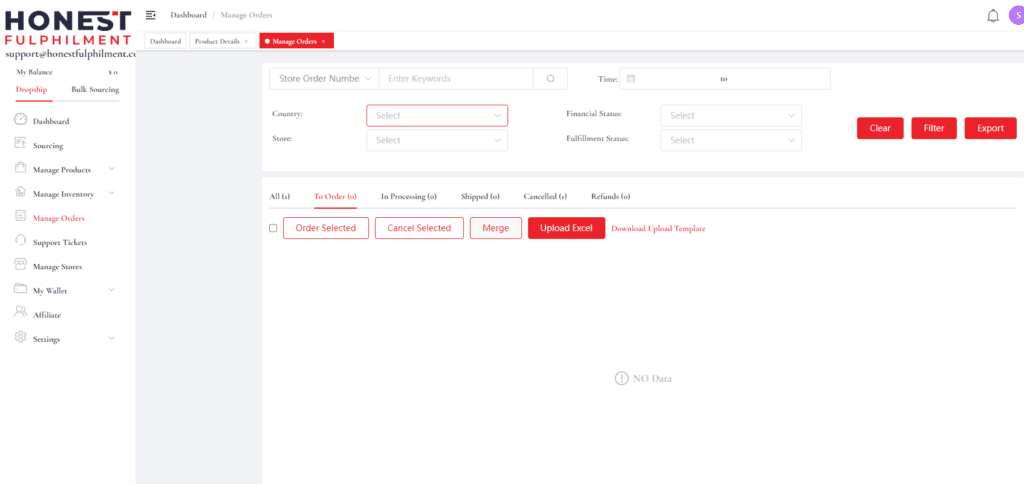Click the notification bell icon
This screenshot has width=1024, height=484.
[992, 15]
